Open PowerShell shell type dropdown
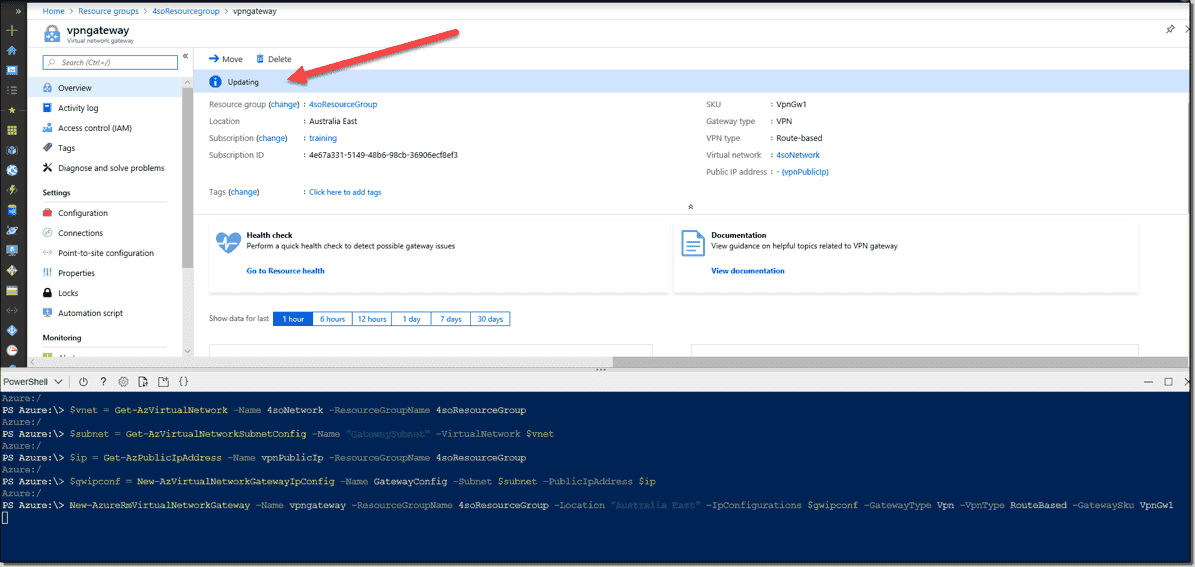Screen dimensions: 1195x567 coord(35,381)
